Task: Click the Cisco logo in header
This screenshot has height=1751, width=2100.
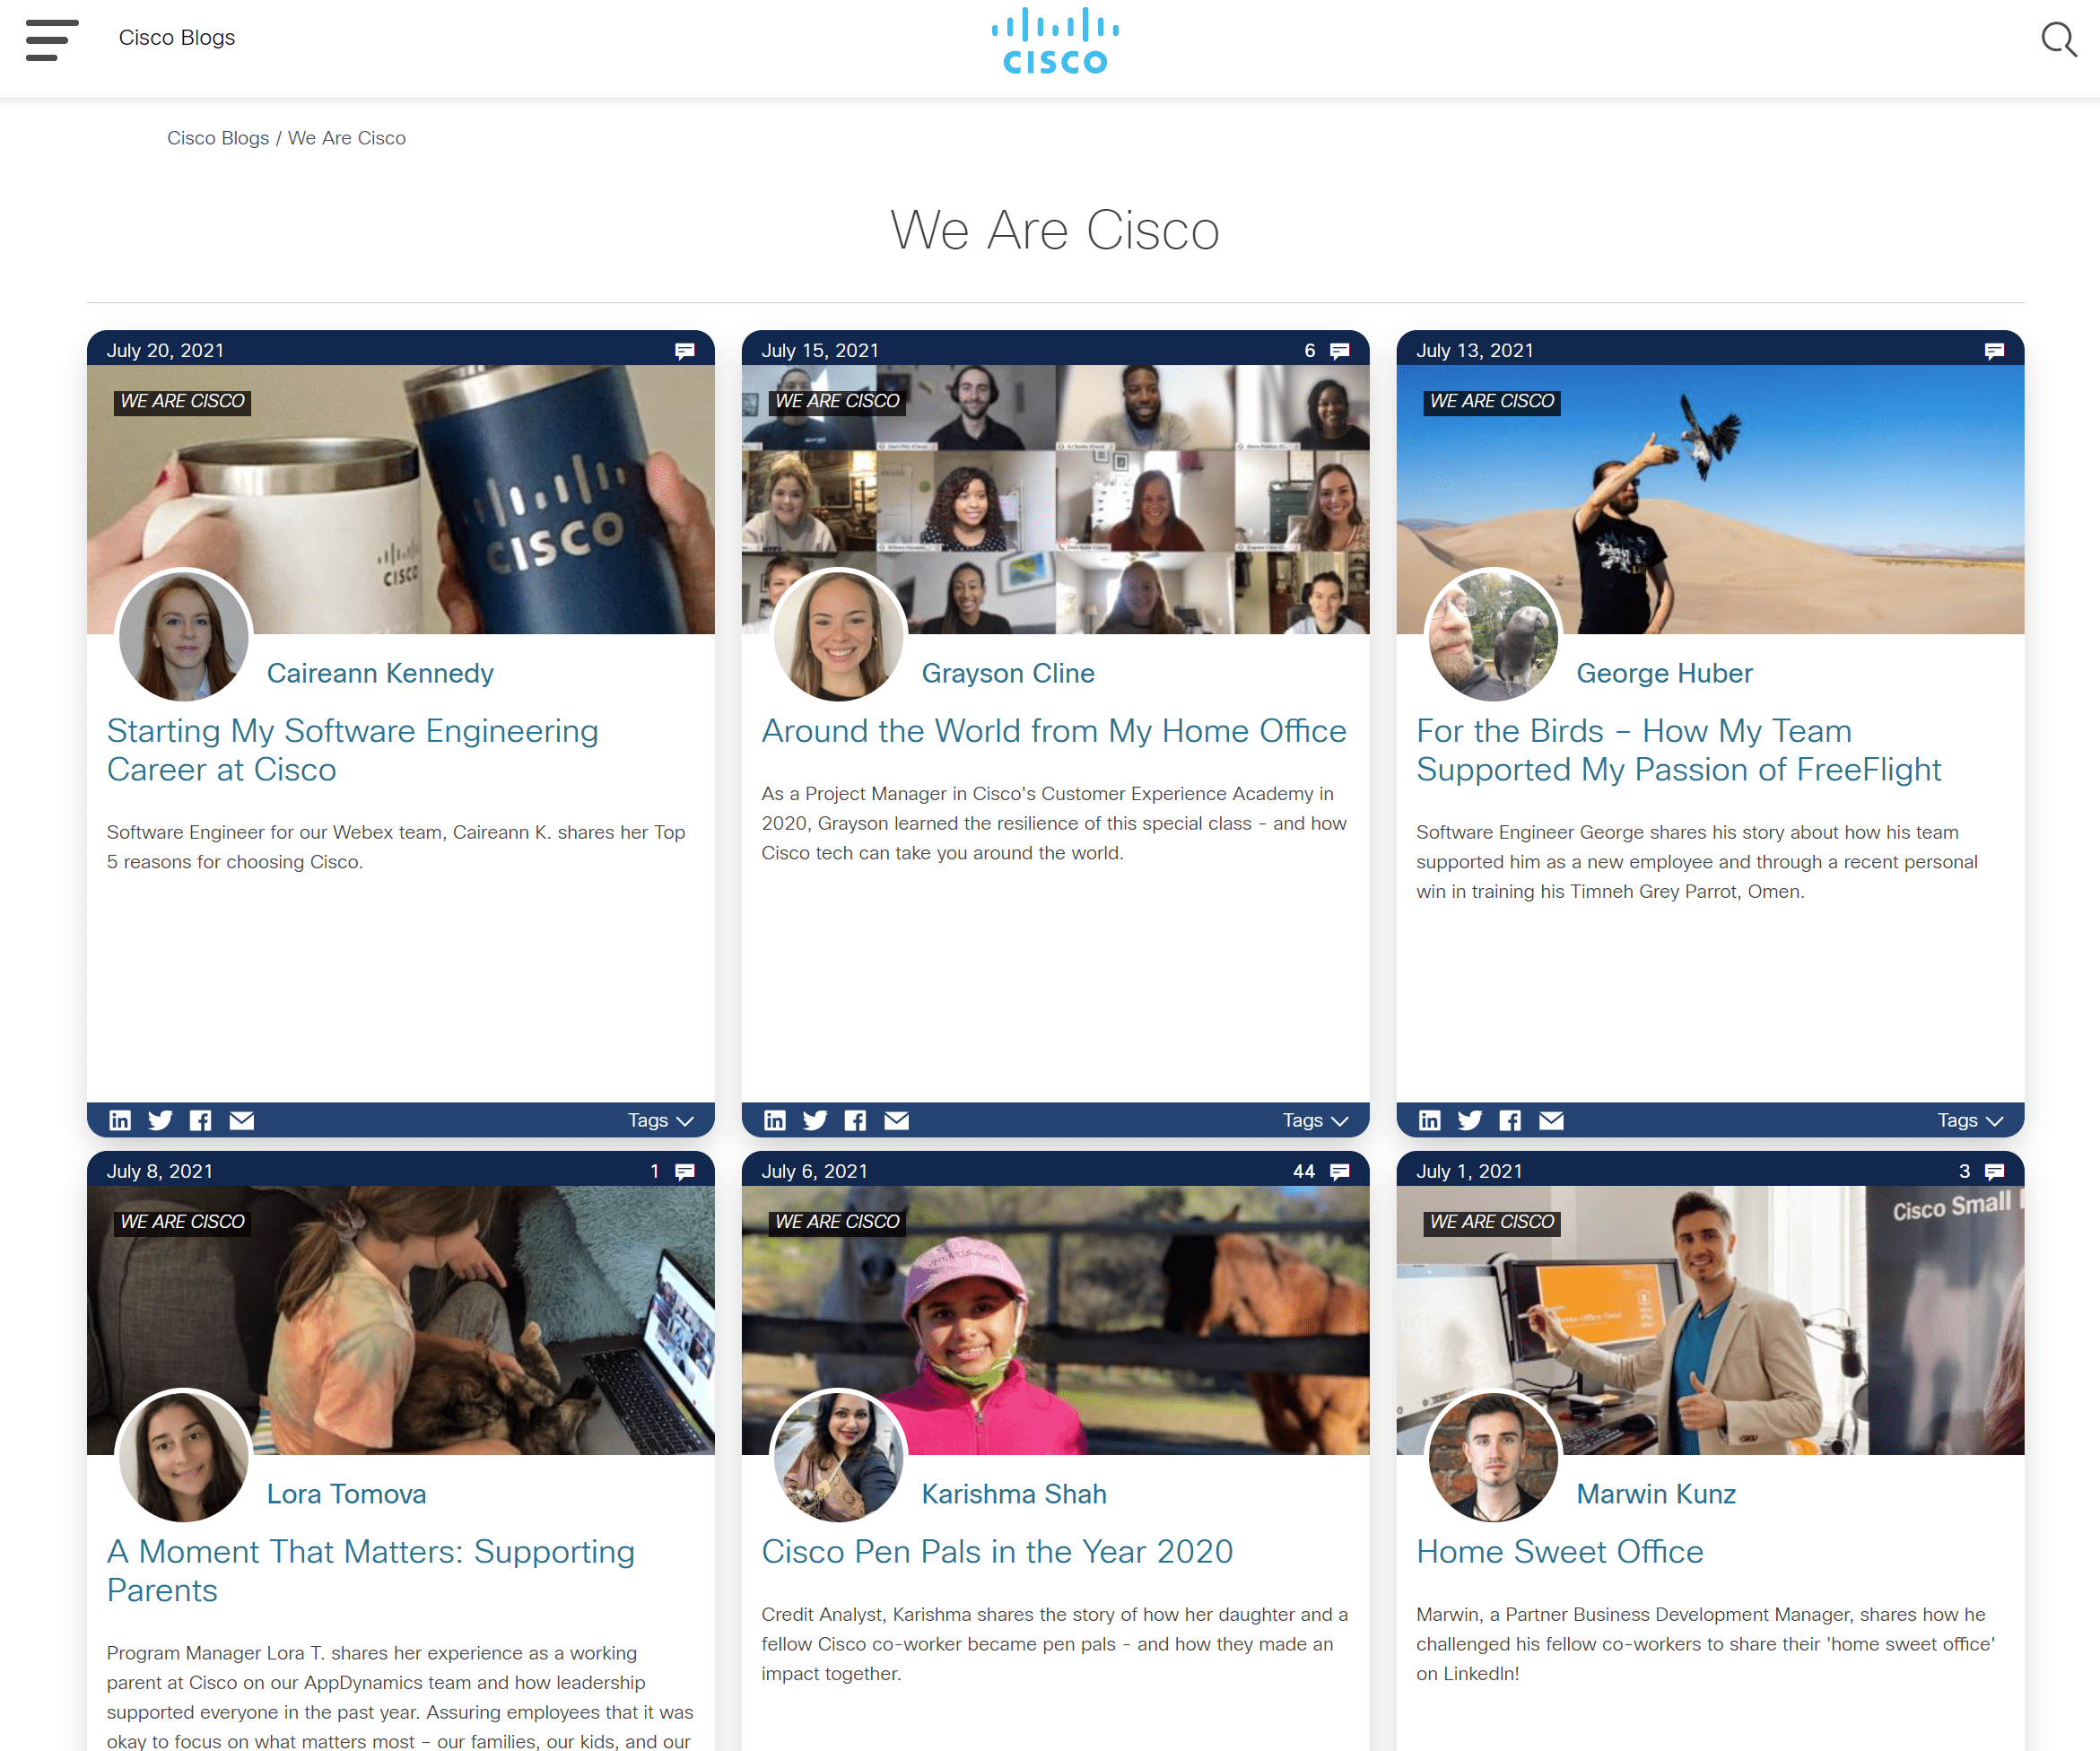Action: tap(1055, 40)
